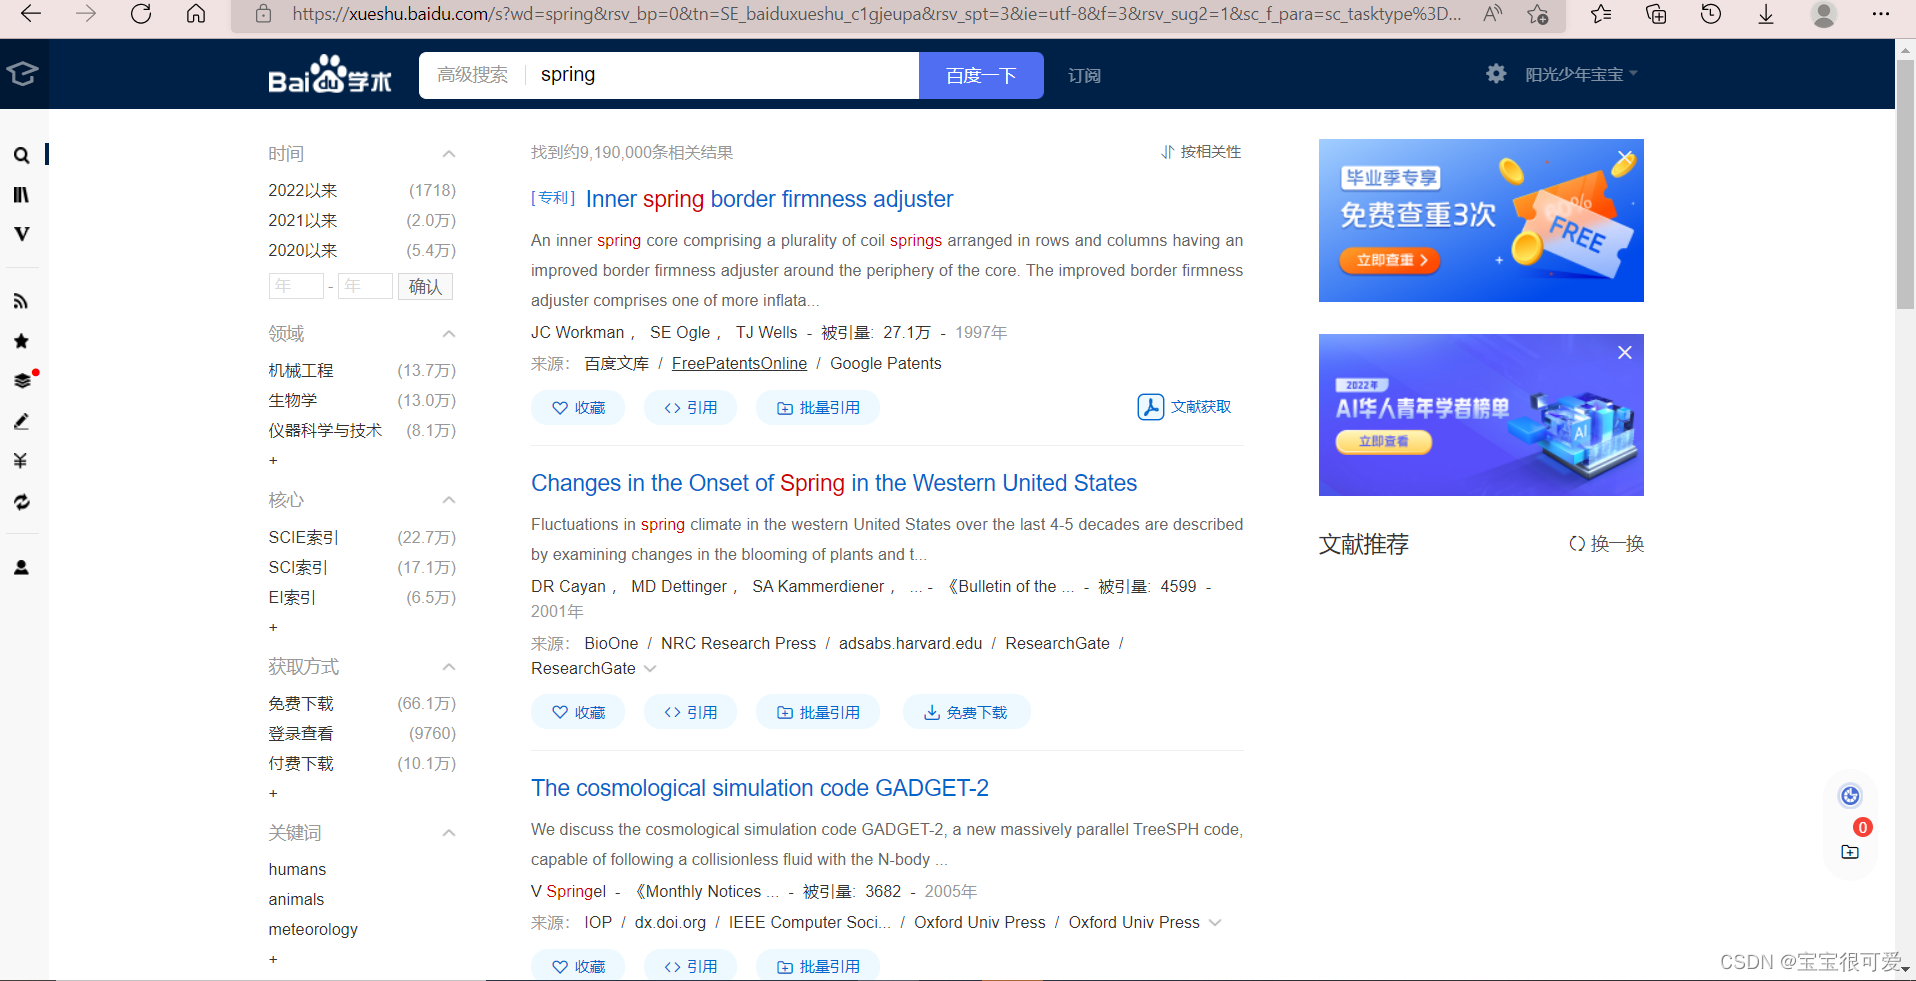Filter results by 2022以来
This screenshot has width=1916, height=981.
coord(303,191)
